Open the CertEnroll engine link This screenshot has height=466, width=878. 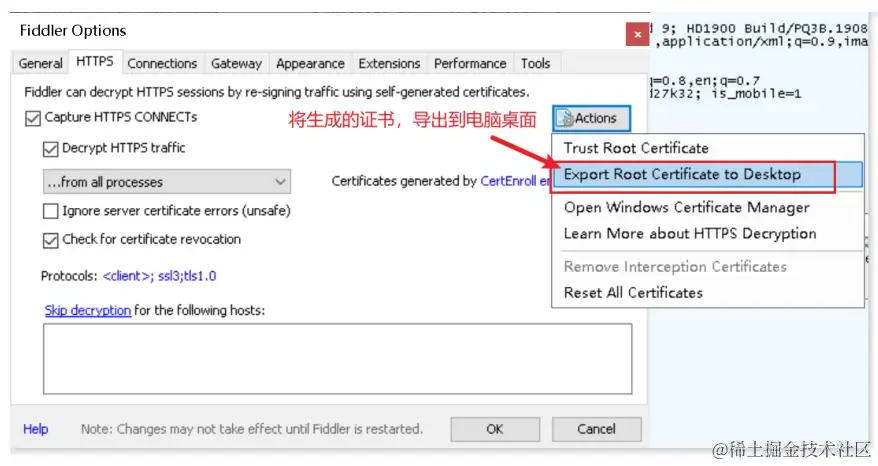coord(515,181)
